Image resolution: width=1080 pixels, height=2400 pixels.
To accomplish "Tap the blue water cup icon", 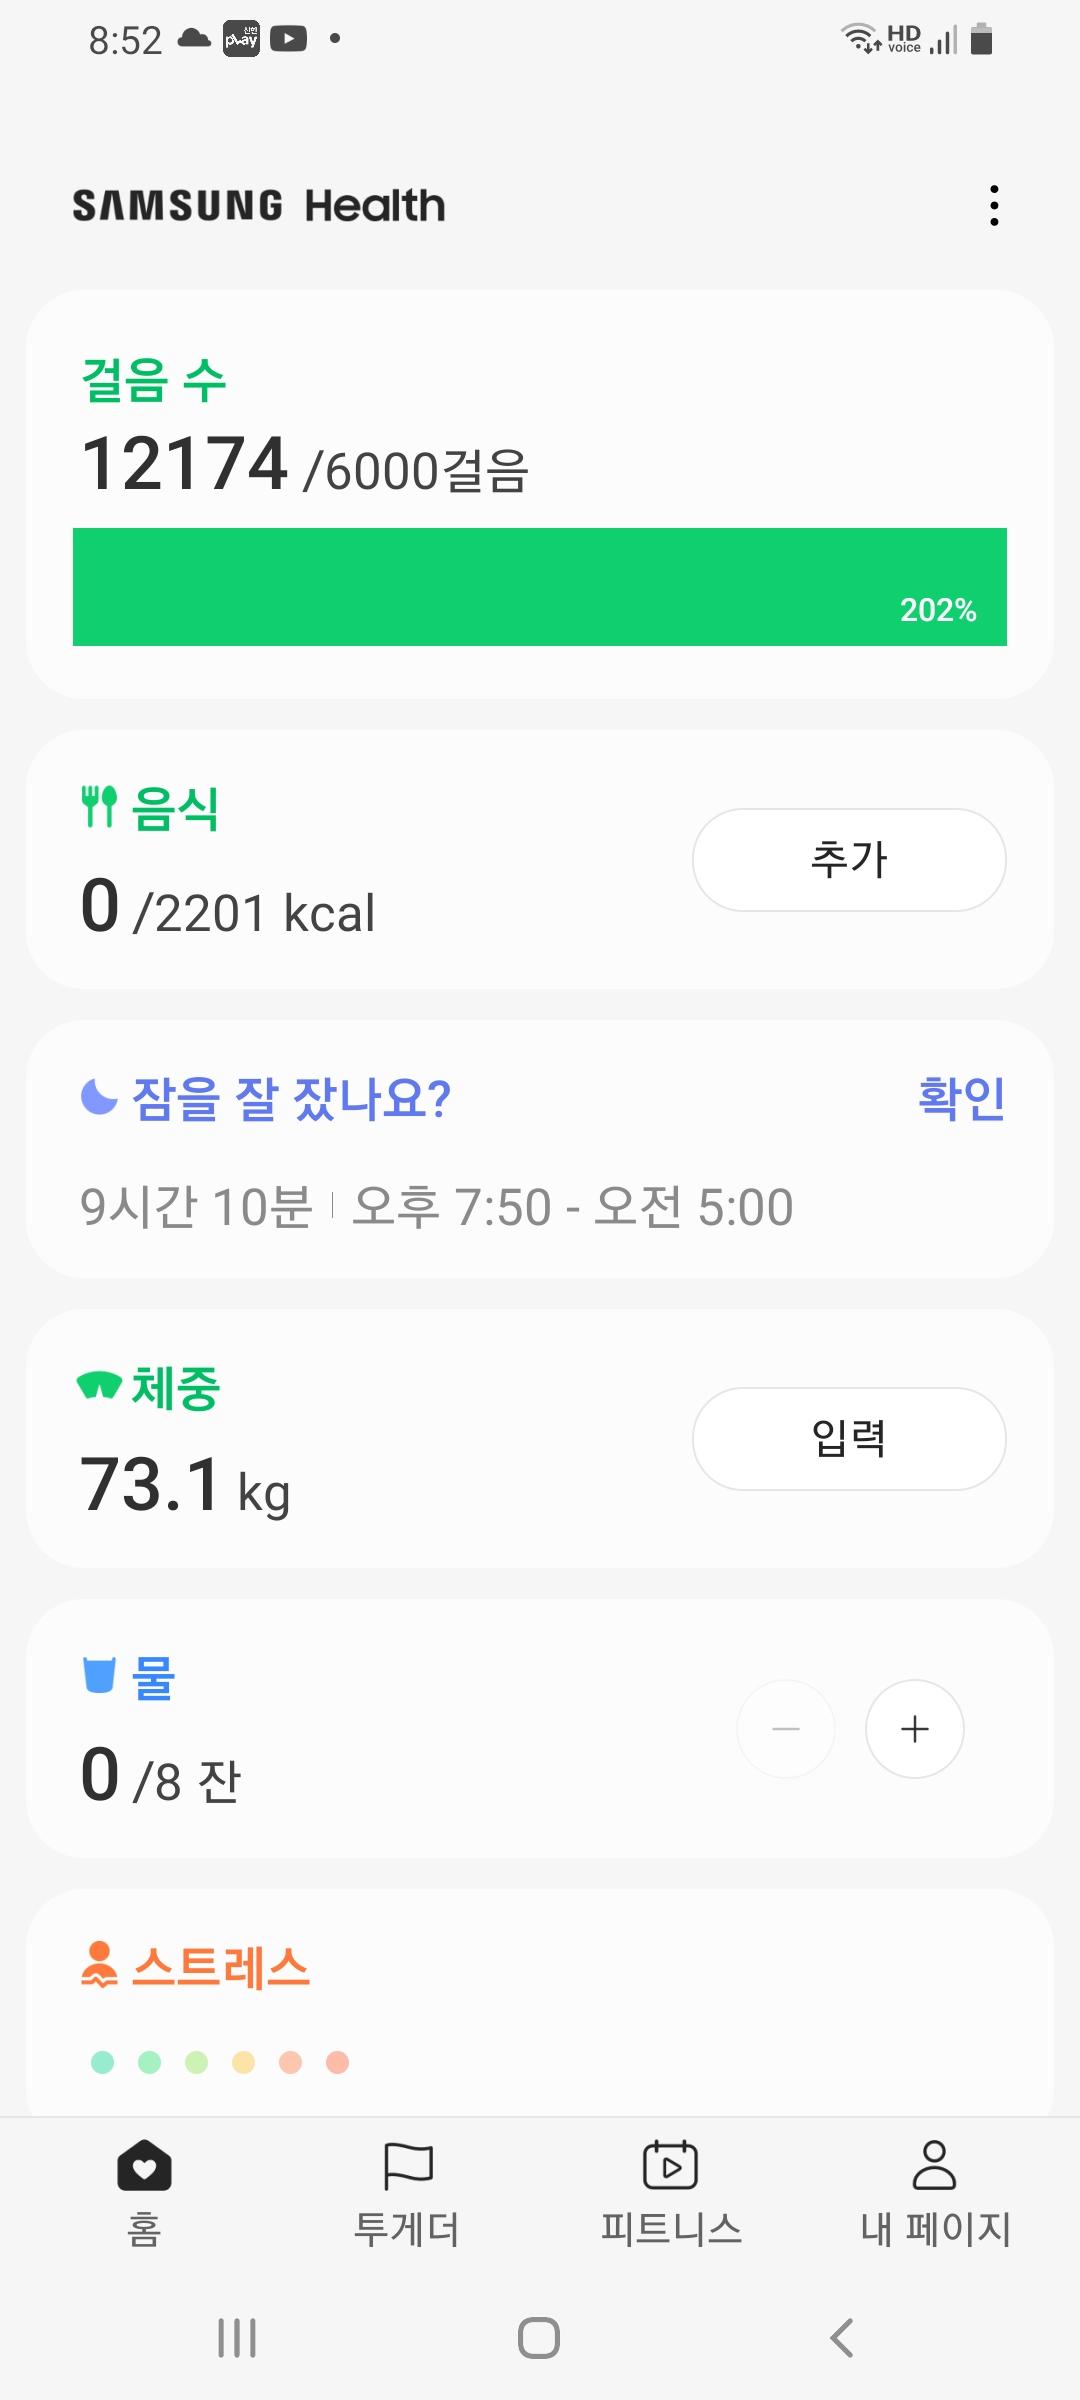I will coord(99,1675).
